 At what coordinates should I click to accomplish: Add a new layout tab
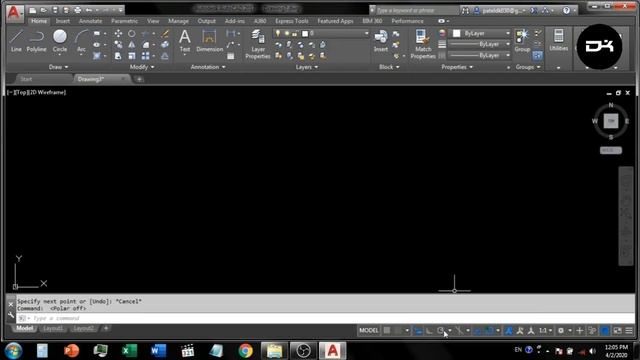click(106, 328)
